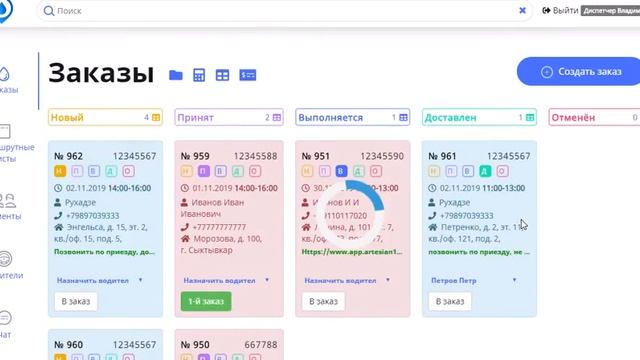Click В заказ on order 961

coord(450,302)
